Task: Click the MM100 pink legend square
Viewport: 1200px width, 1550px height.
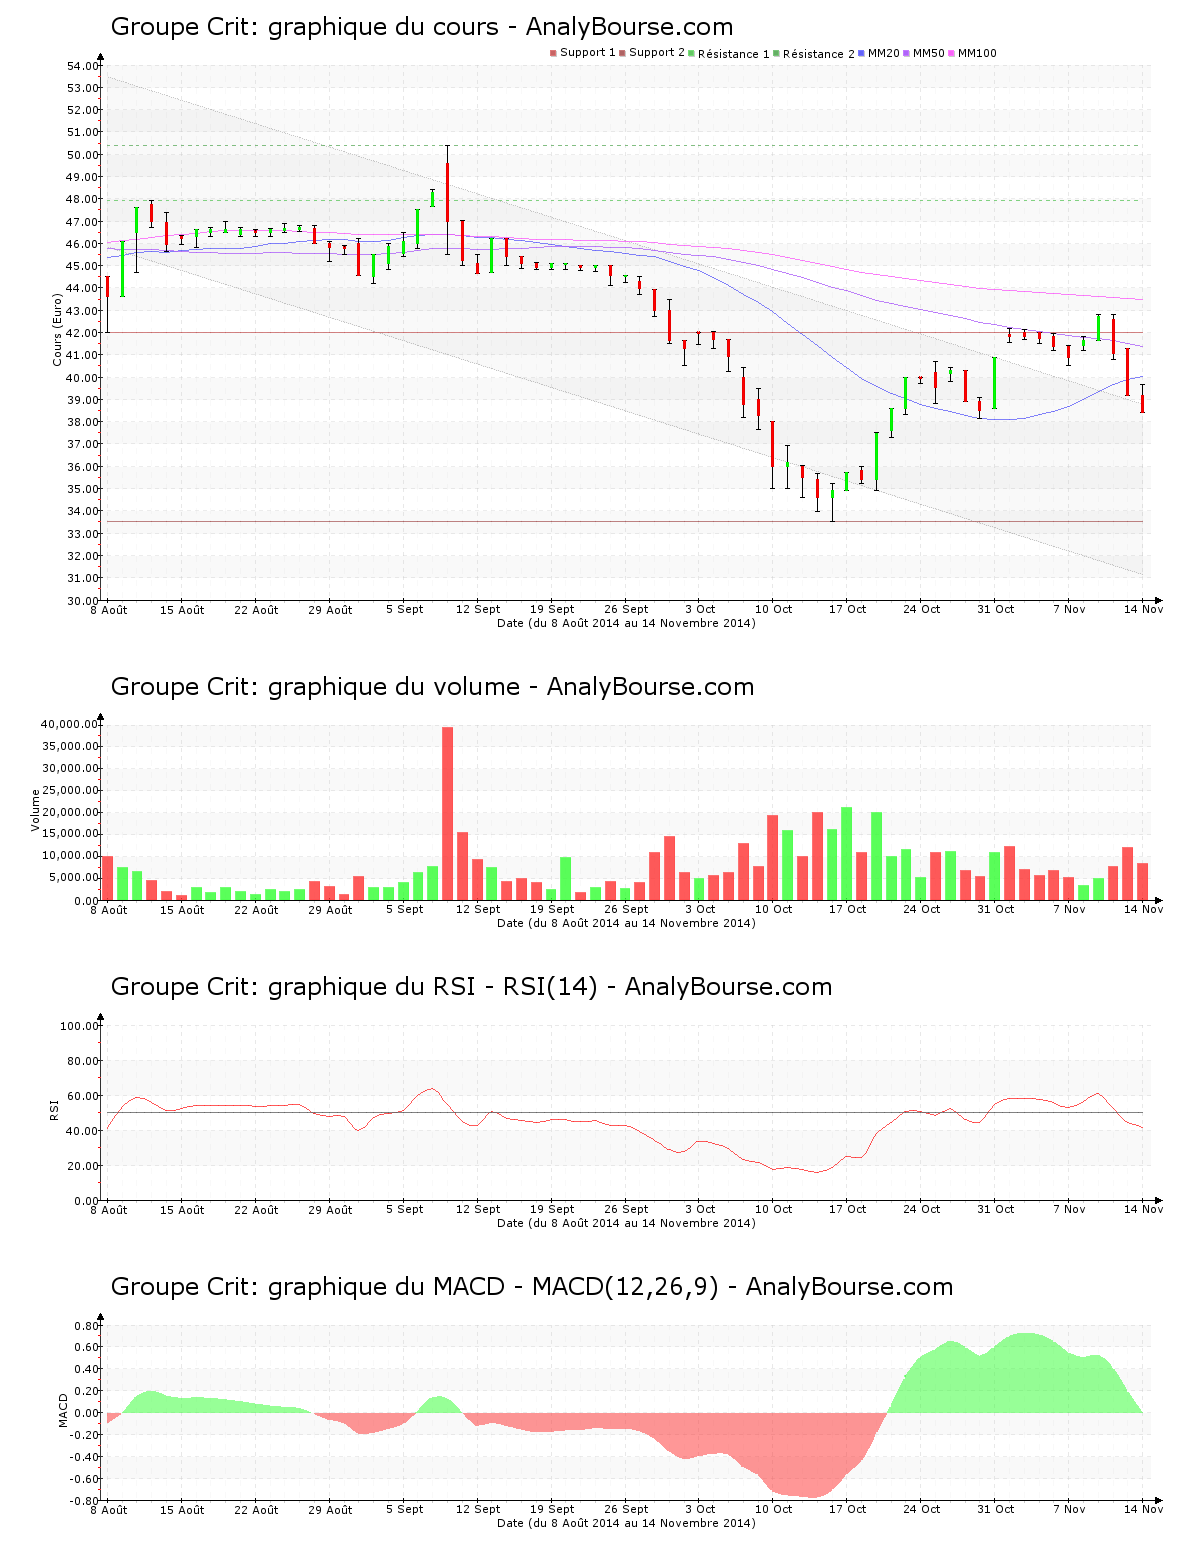Action: coord(951,53)
